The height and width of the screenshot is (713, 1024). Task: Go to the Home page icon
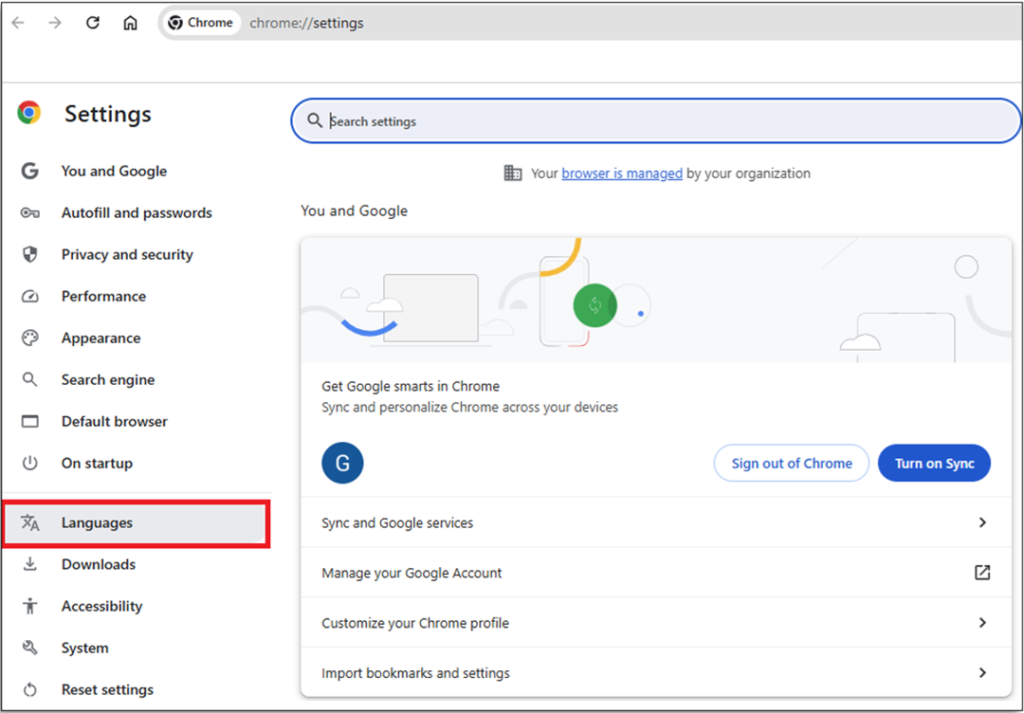130,23
